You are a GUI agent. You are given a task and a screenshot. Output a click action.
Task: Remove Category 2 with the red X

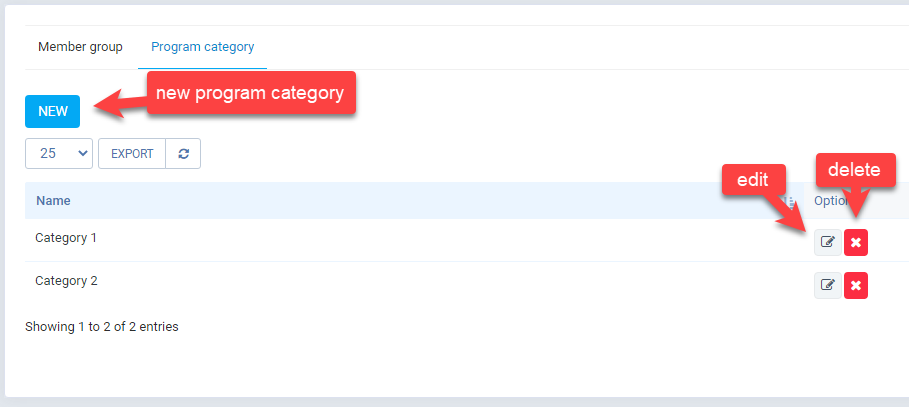(856, 285)
